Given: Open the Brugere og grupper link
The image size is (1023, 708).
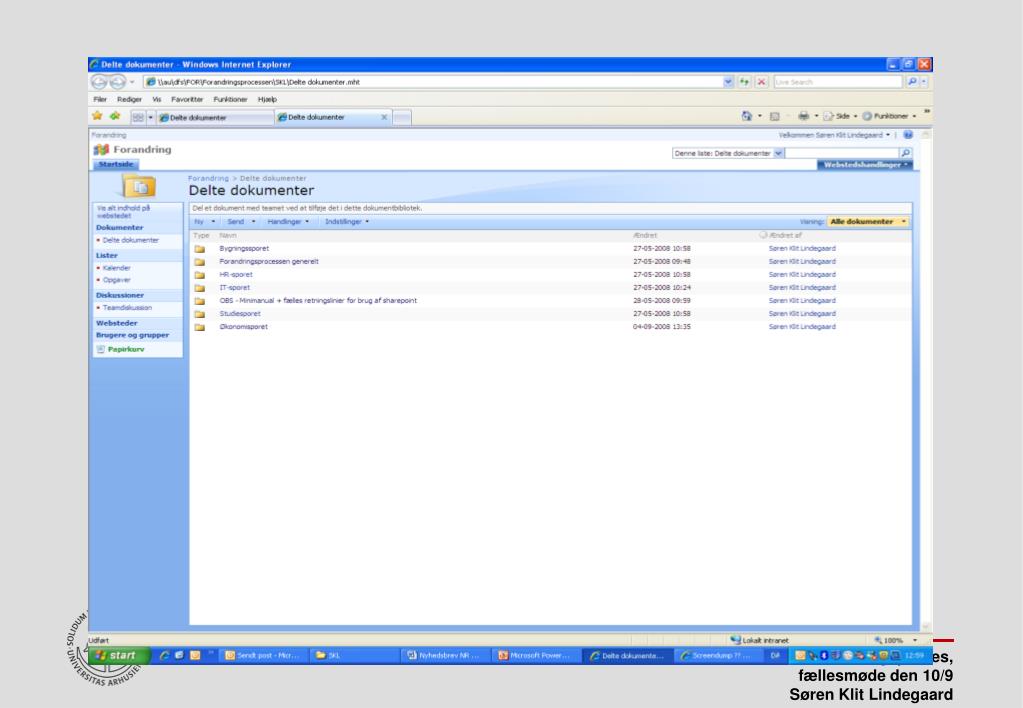Looking at the screenshot, I should [132, 335].
